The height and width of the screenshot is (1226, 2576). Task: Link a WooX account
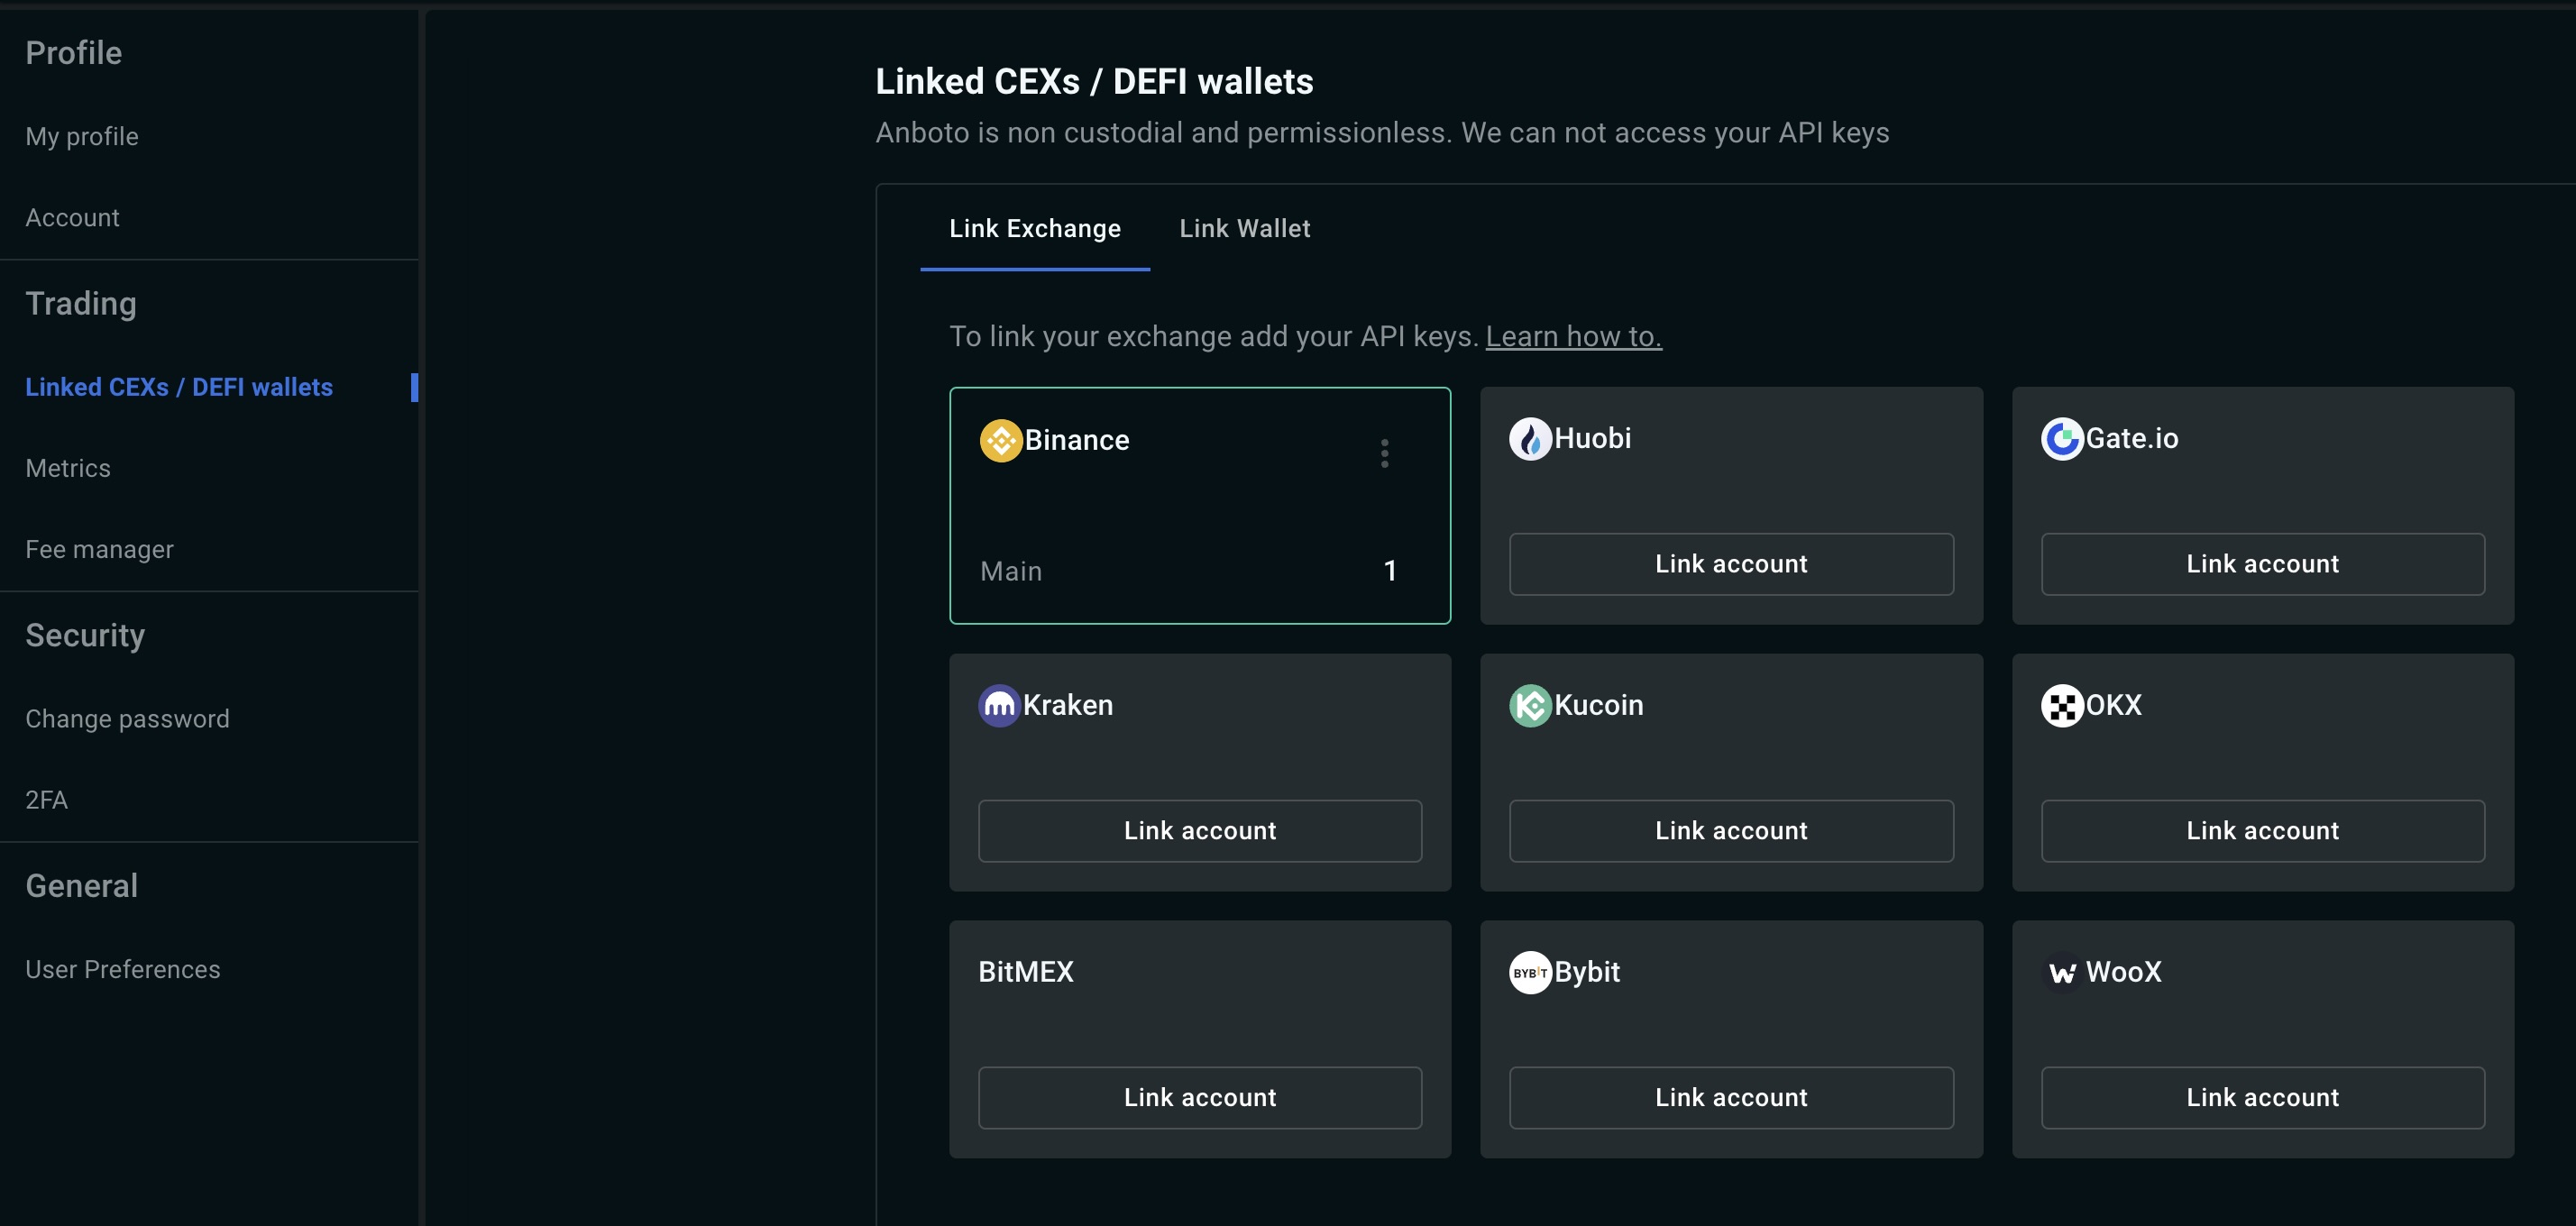point(2262,1098)
